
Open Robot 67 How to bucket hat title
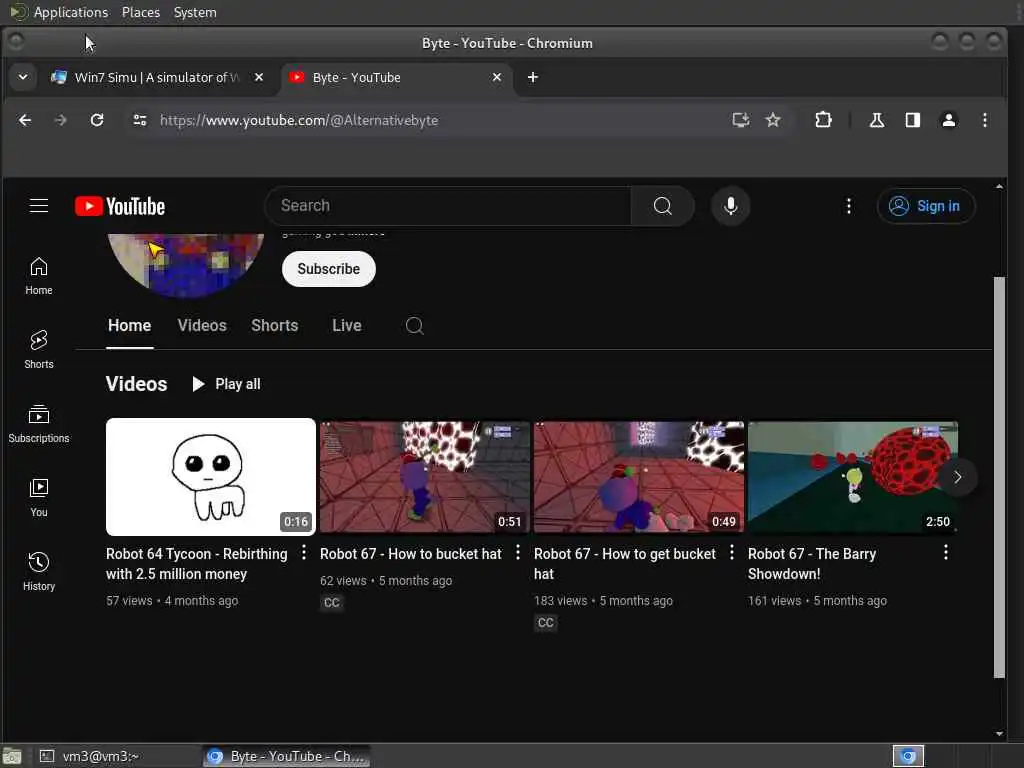click(411, 554)
